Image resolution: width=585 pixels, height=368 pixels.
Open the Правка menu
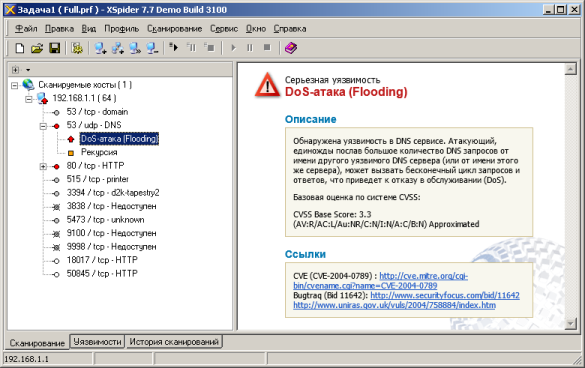pos(59,29)
